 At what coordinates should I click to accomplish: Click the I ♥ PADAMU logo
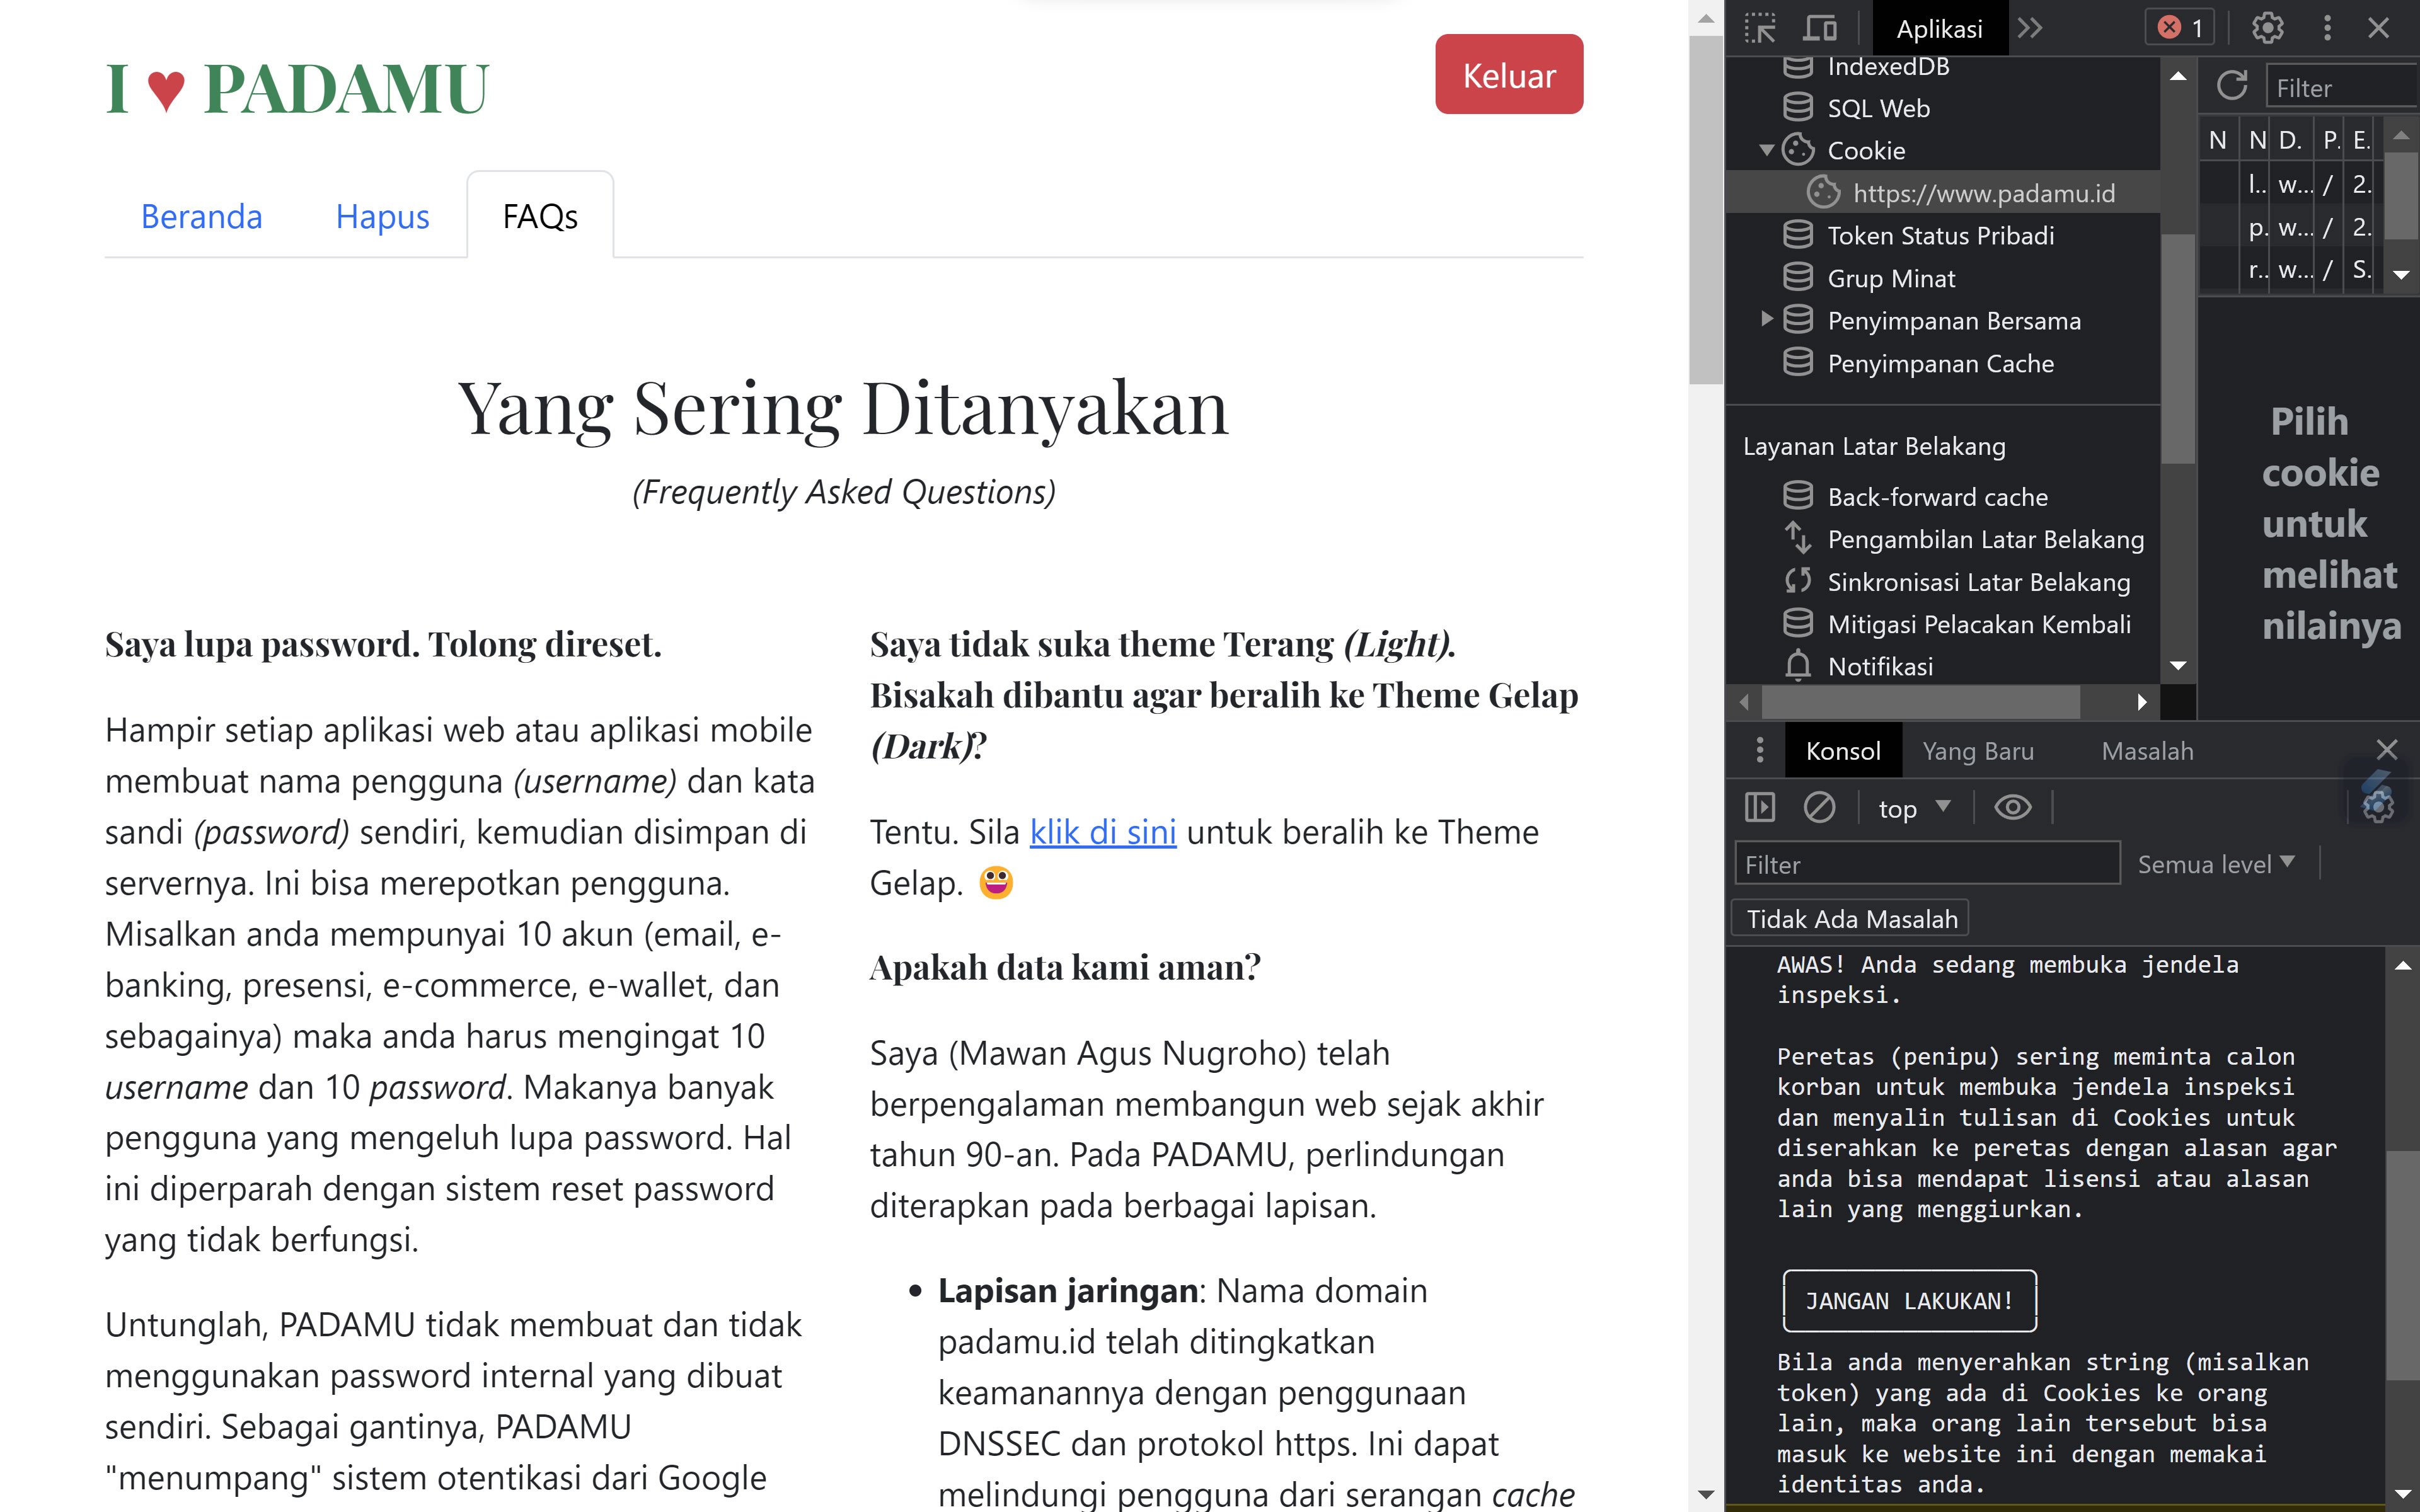point(297,88)
